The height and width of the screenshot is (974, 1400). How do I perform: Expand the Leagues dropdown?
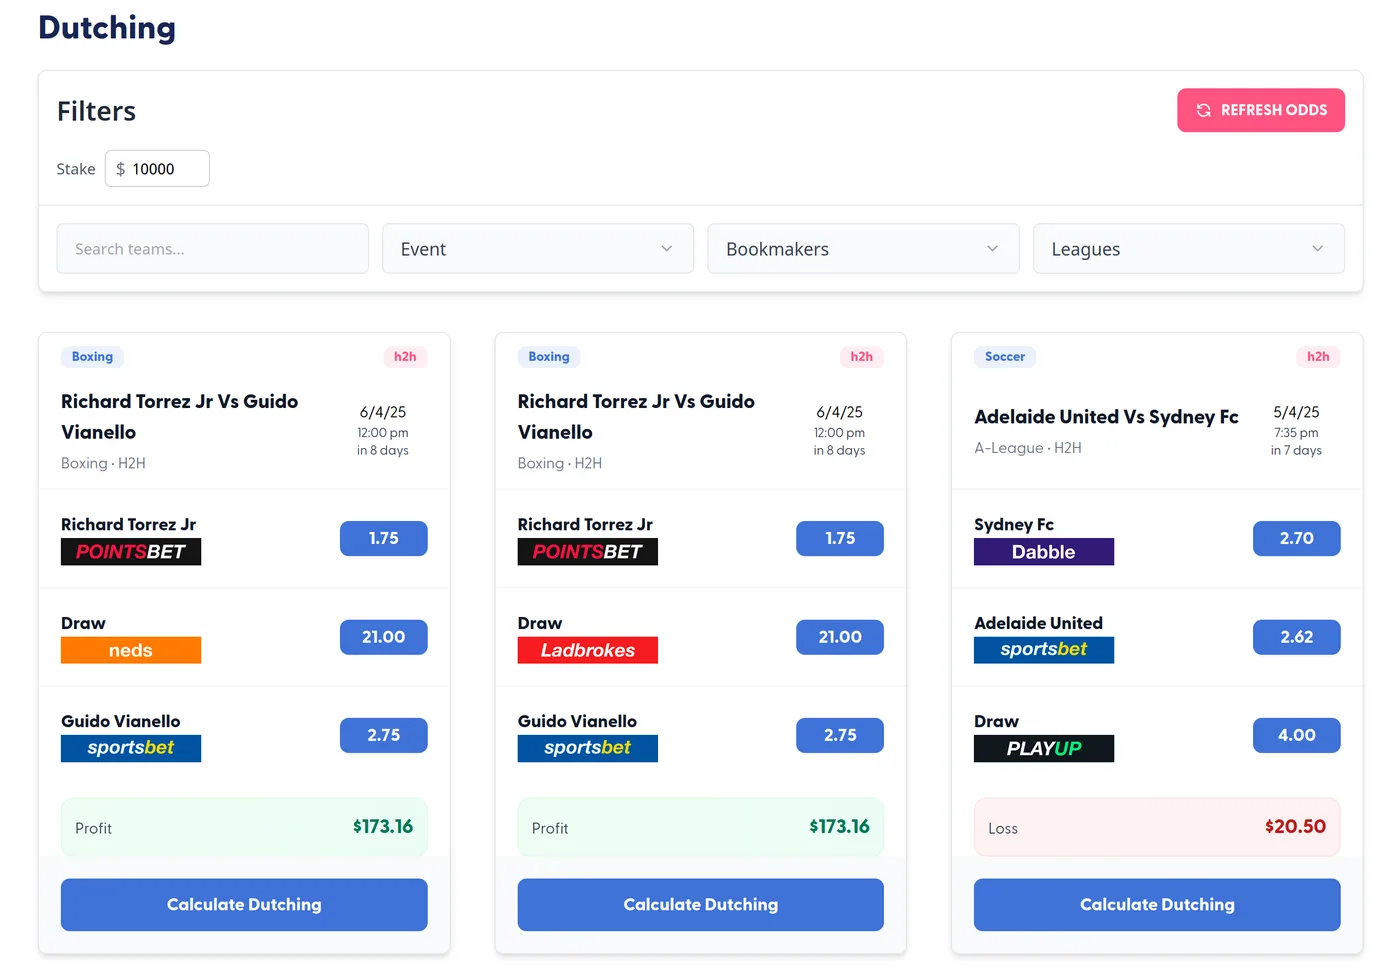1188,248
